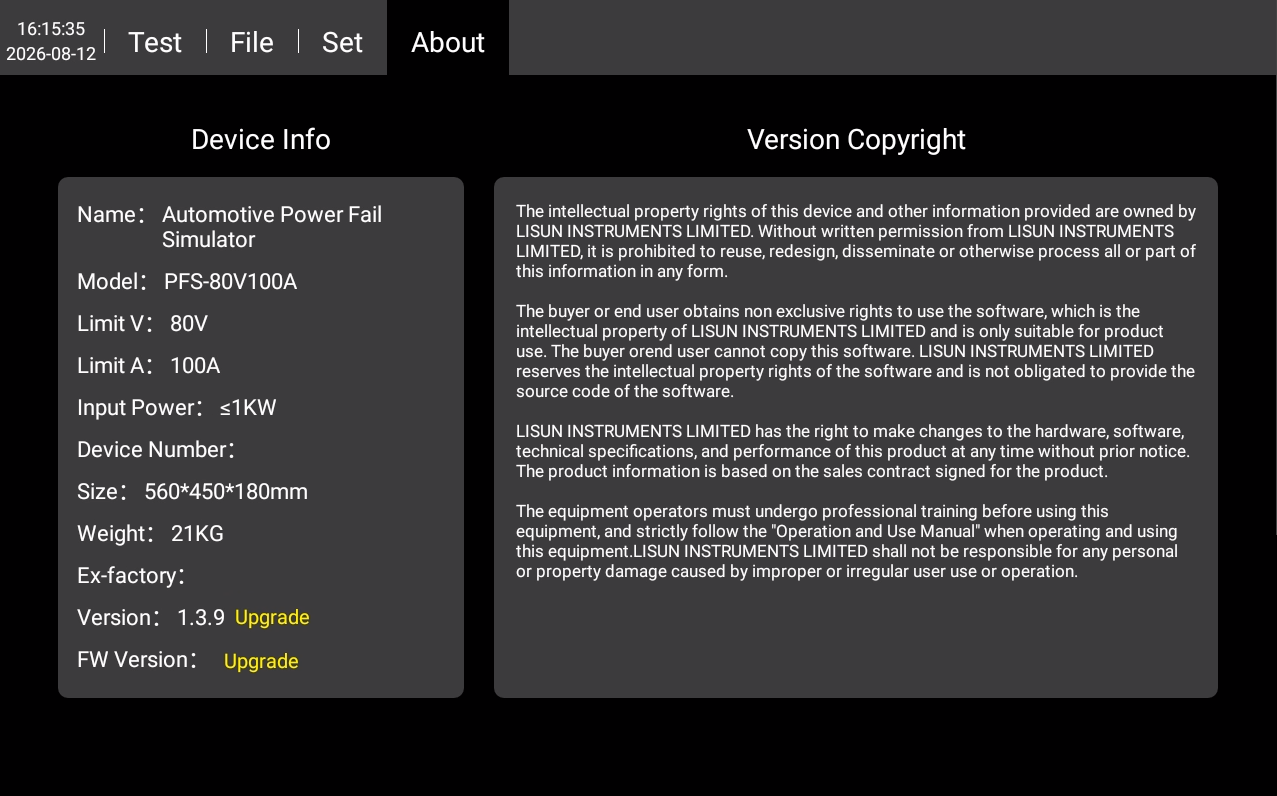Image resolution: width=1277 pixels, height=796 pixels.
Task: Click the Ex-factory label
Action: (x=130, y=576)
